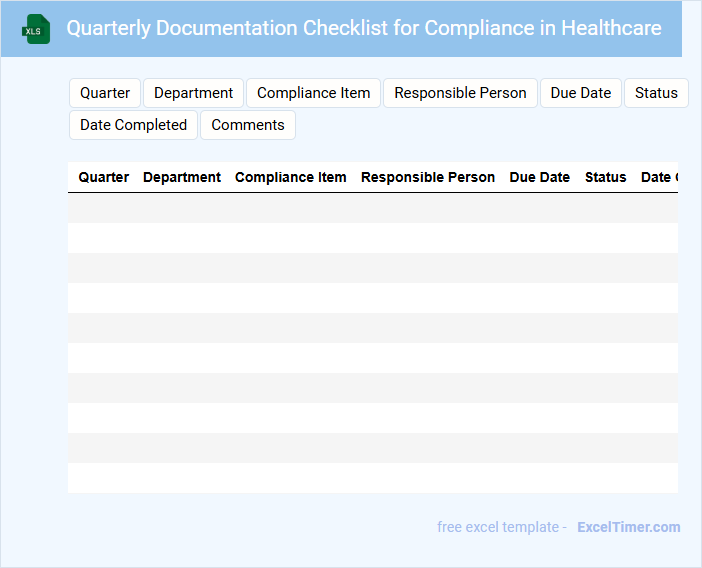This screenshot has height=568, width=702.
Task: Click the partially visible Date Completed header
Action: tap(659, 177)
